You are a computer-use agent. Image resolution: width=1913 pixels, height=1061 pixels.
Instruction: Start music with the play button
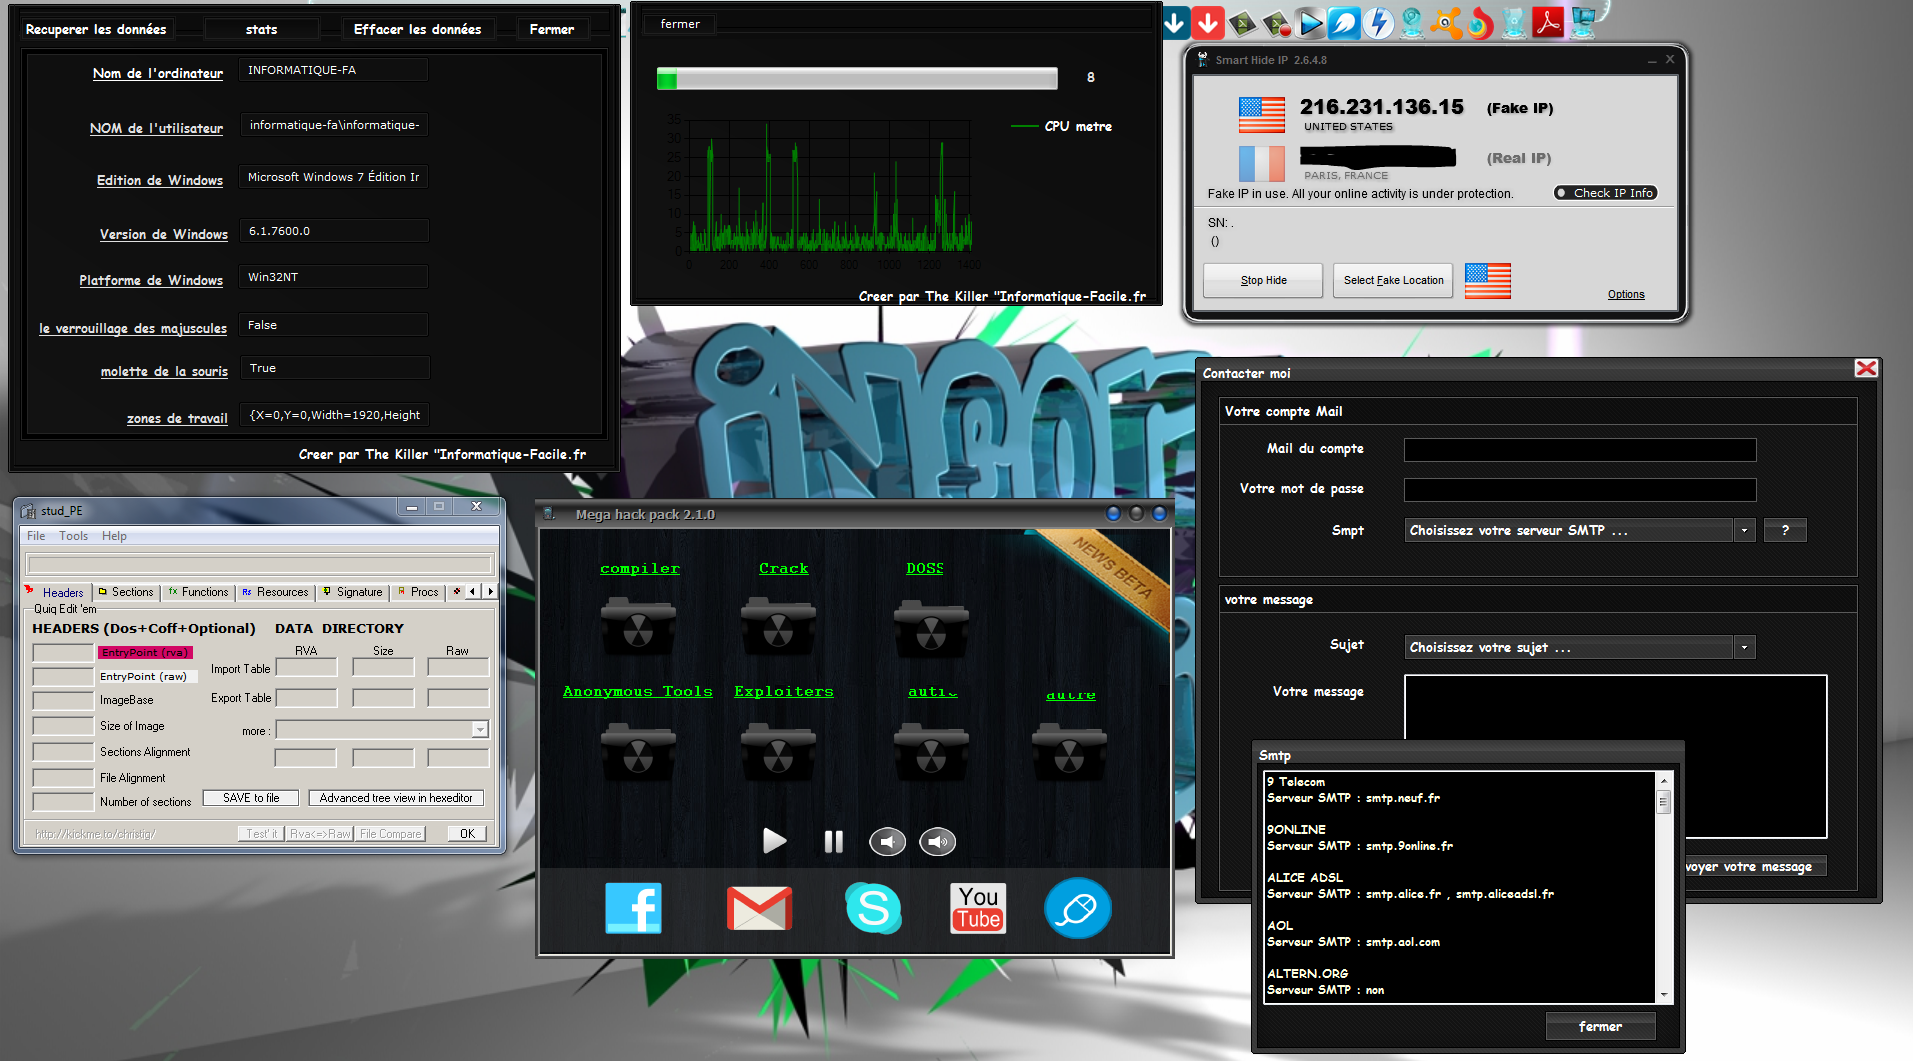tap(774, 841)
